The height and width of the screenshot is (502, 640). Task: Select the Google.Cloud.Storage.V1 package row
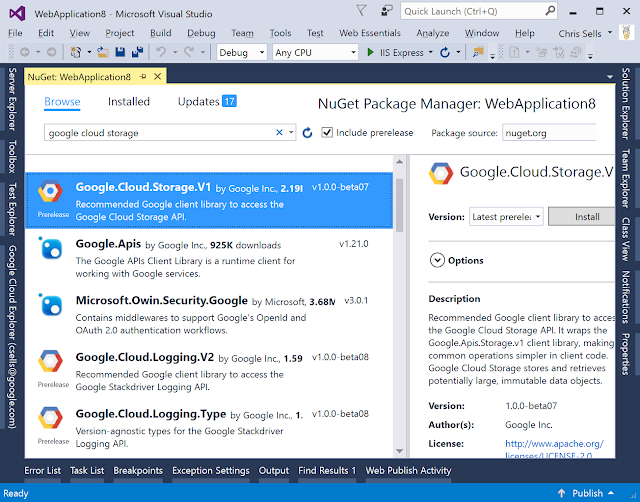pos(209,200)
